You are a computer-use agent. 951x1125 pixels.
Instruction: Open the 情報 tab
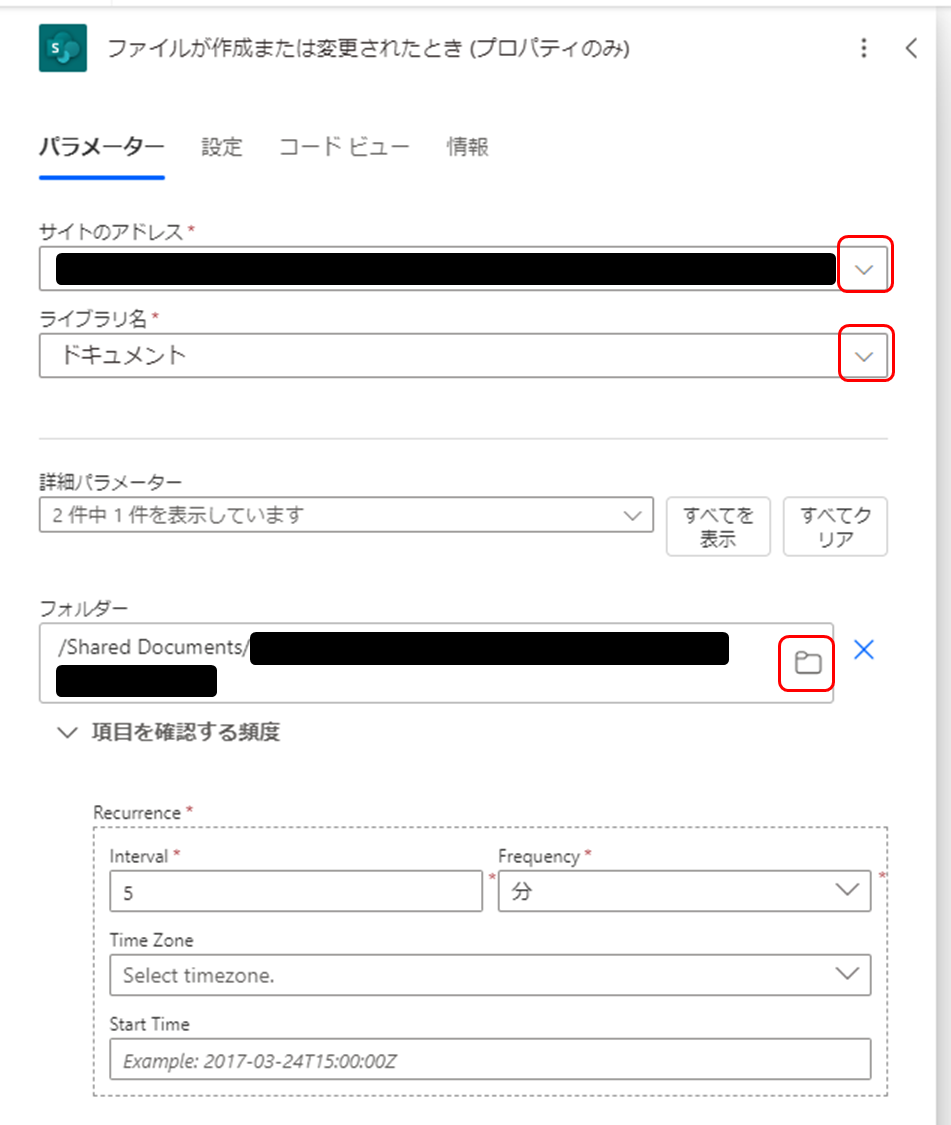coord(467,147)
